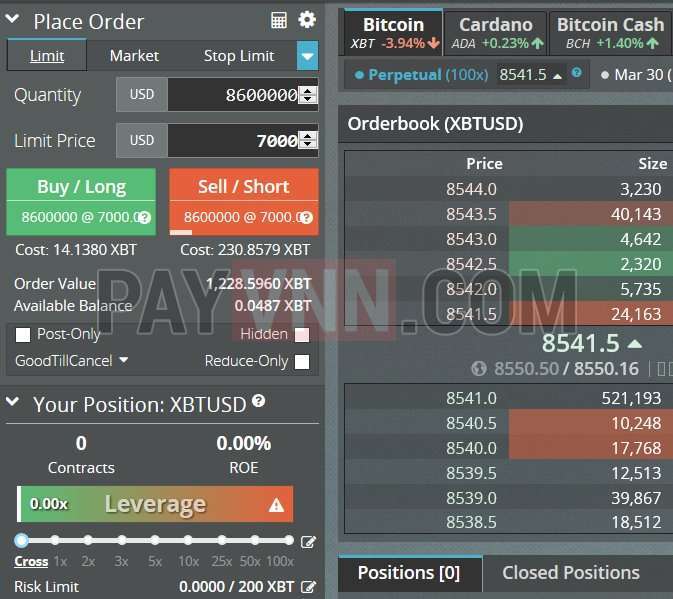Set leverage slider to 10x
Image resolution: width=673 pixels, height=599 pixels.
click(x=187, y=540)
